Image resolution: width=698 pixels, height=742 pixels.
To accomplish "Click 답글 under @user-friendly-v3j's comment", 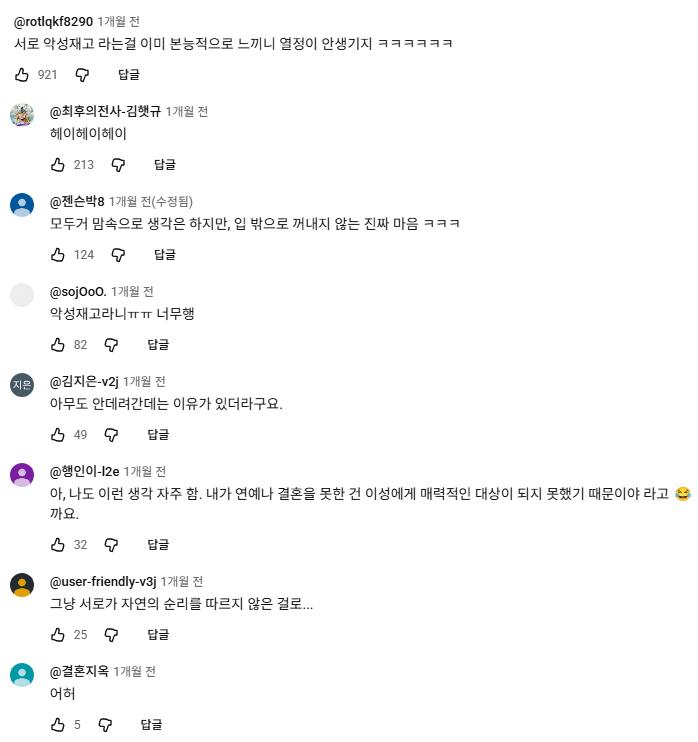I will click(x=158, y=634).
